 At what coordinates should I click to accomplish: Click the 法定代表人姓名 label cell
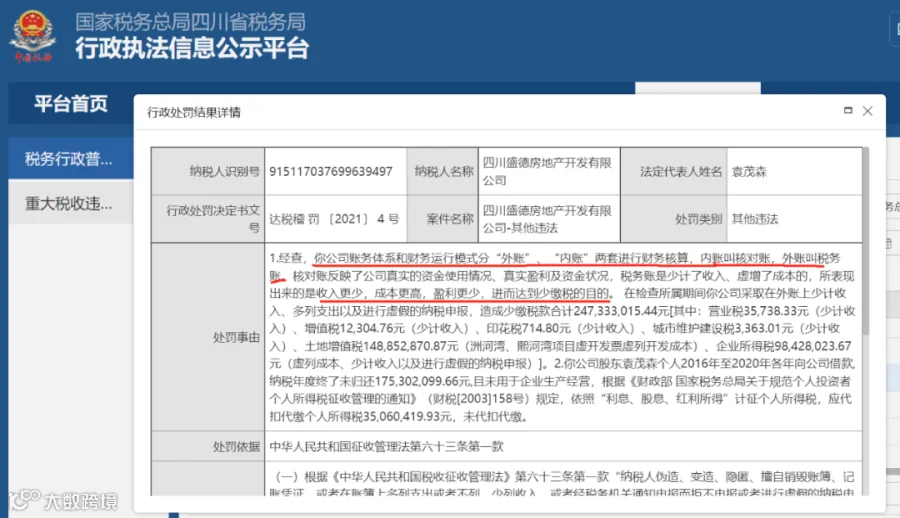point(674,171)
